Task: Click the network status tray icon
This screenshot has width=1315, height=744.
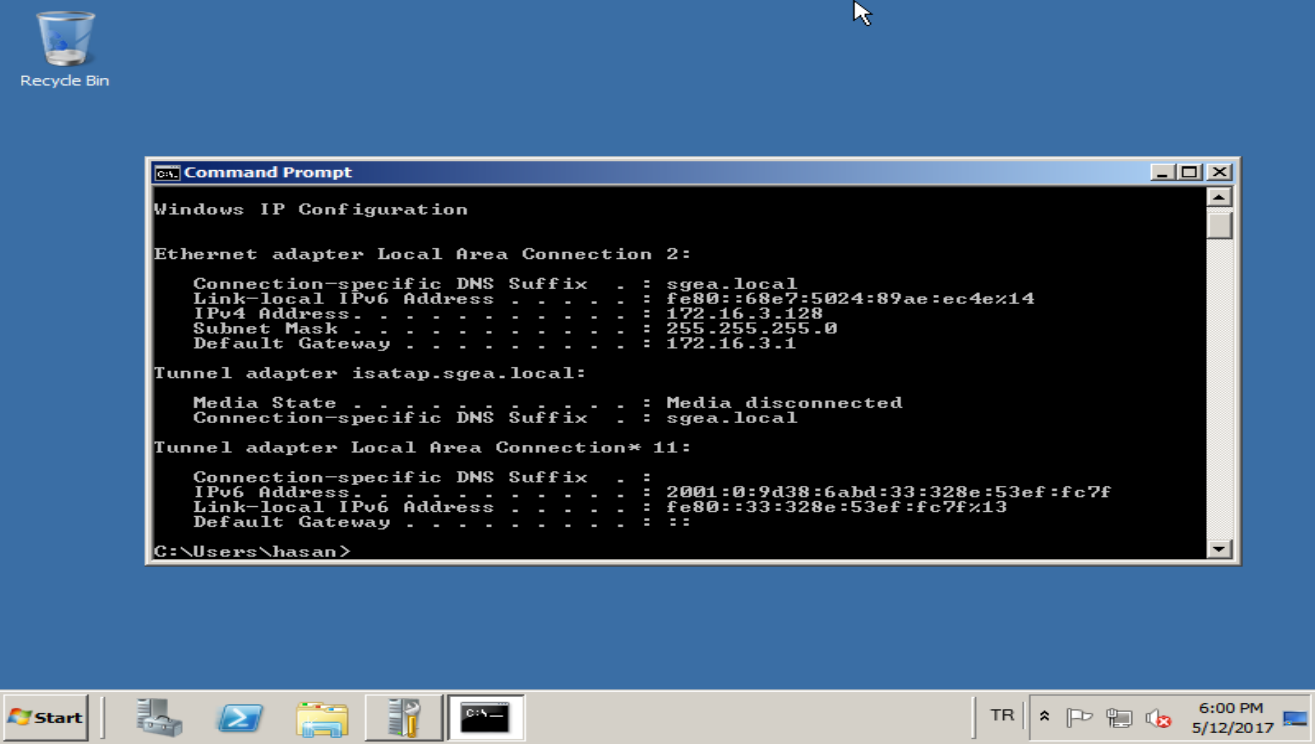Action: 1119,717
